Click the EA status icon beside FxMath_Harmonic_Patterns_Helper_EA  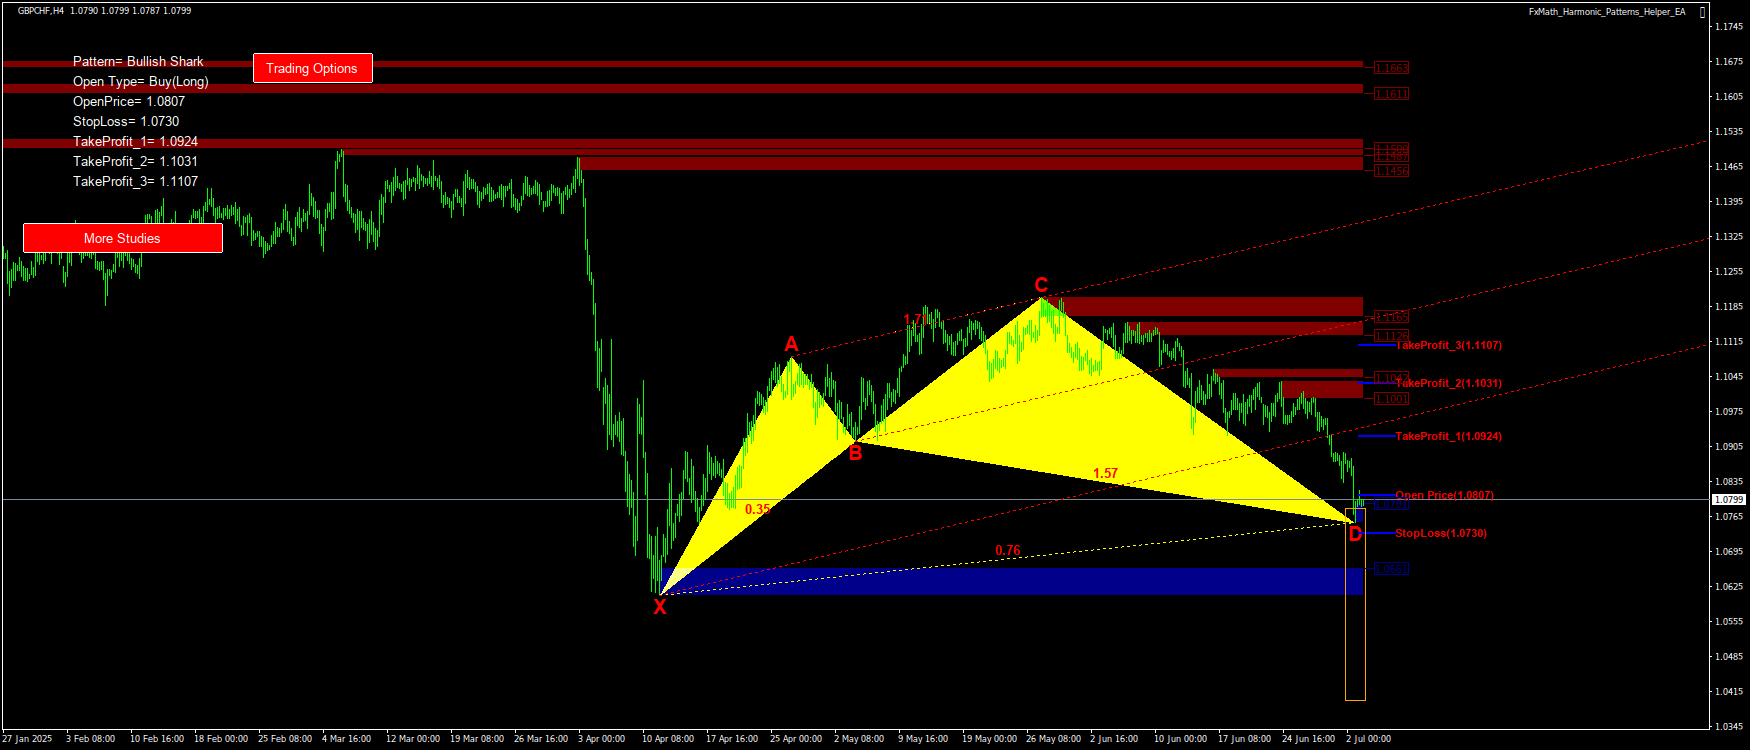click(1702, 12)
